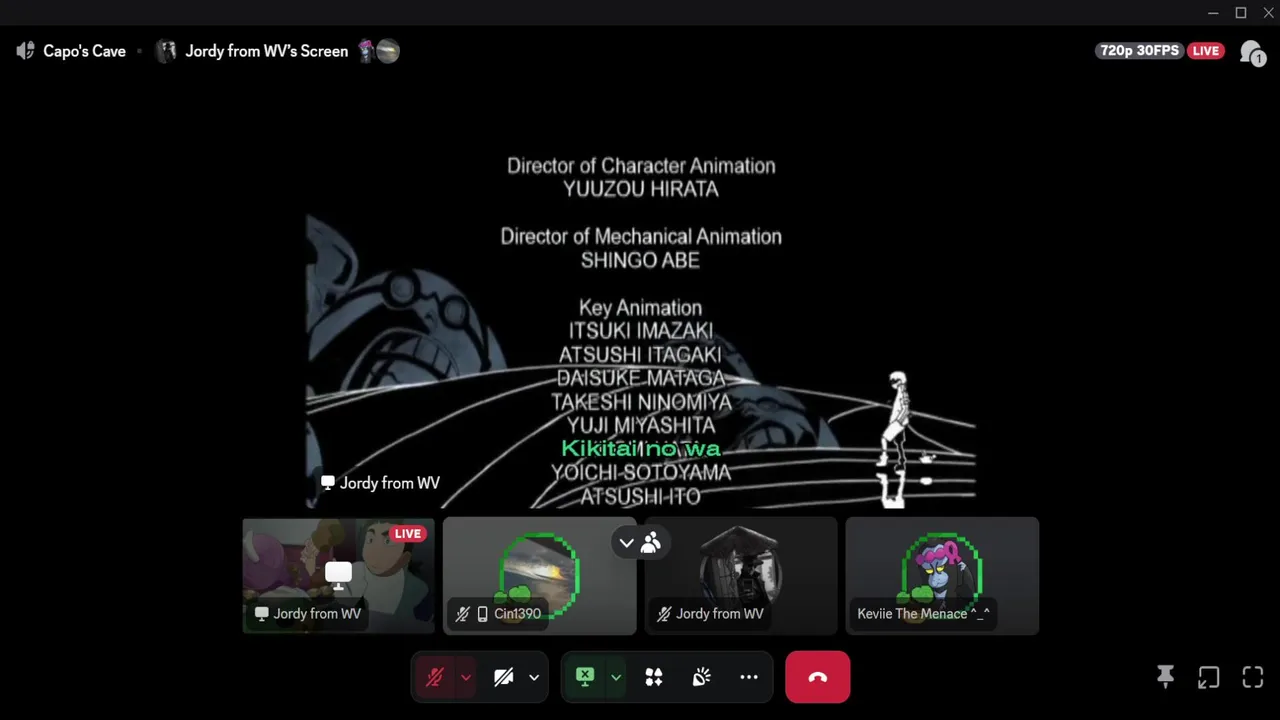
Task: Disconnect from the call with red button
Action: [818, 677]
